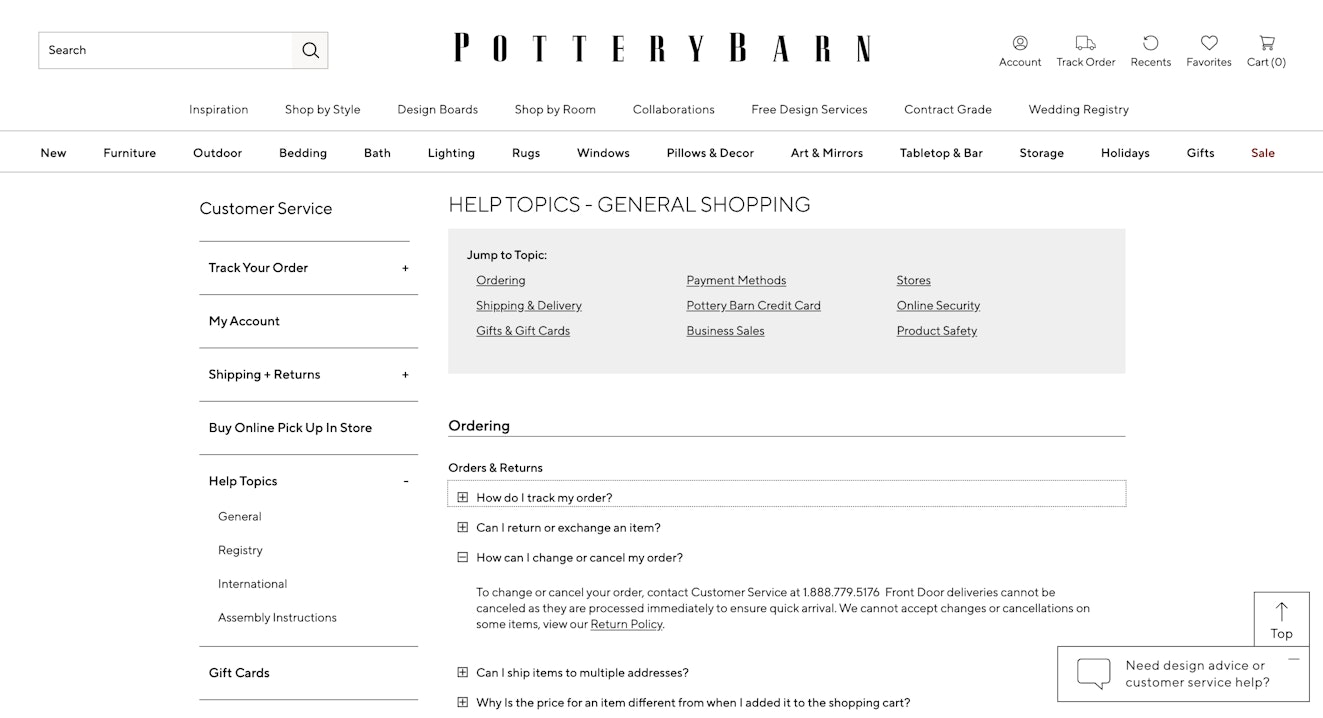Click into the Search input field

pyautogui.click(x=166, y=50)
